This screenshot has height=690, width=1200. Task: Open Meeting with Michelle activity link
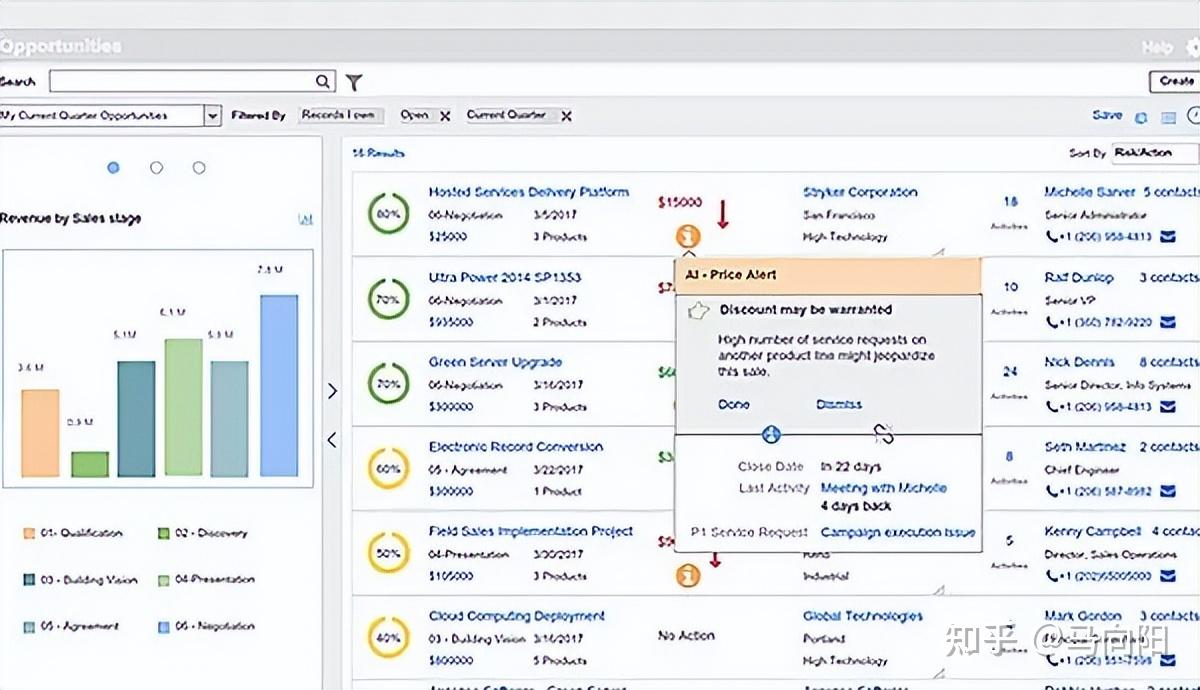(x=883, y=488)
